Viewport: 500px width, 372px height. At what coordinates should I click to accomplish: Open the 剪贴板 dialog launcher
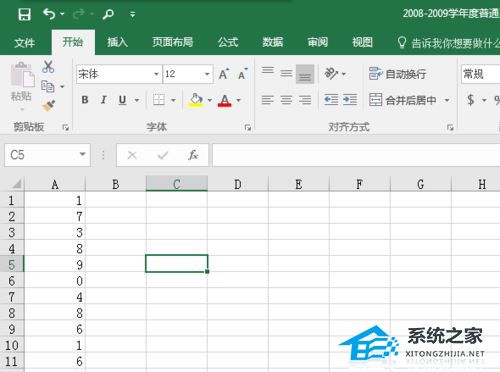tap(66, 127)
